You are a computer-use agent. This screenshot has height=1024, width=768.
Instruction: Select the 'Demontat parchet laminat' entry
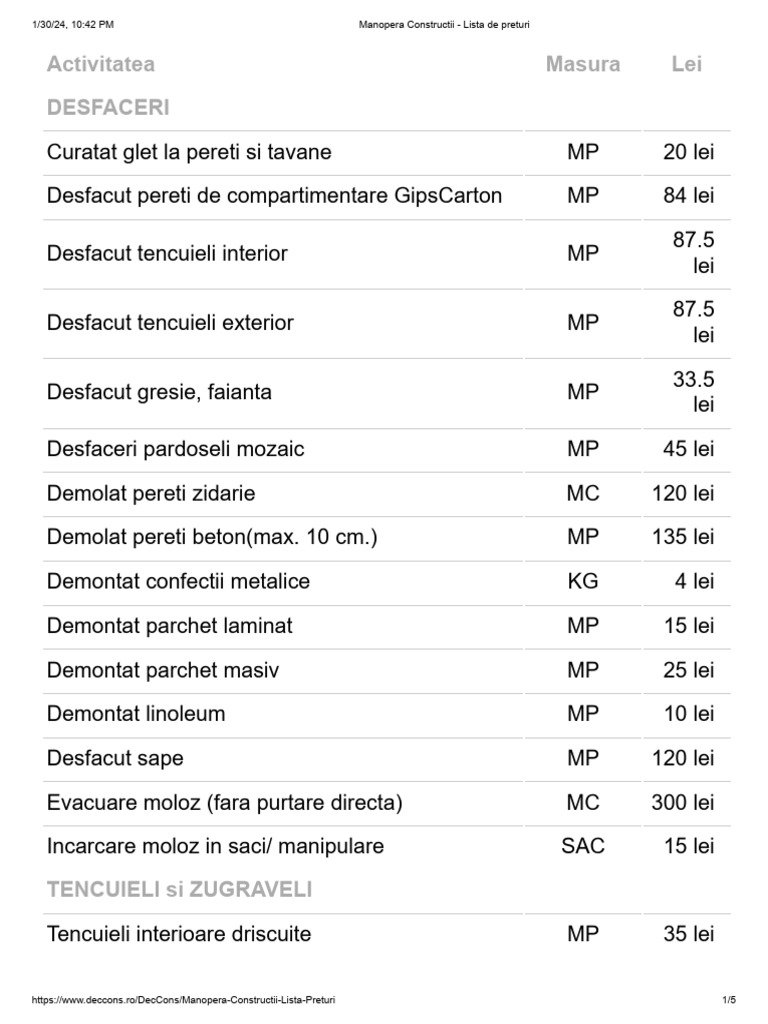(170, 626)
